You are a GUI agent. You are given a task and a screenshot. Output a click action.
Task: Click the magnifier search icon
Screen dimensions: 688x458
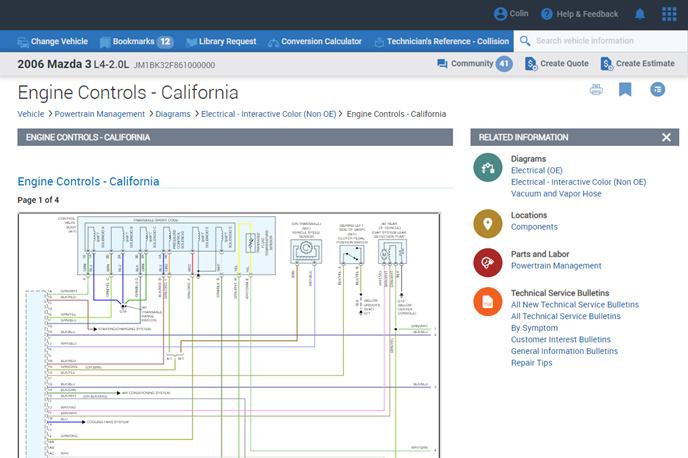coord(525,41)
